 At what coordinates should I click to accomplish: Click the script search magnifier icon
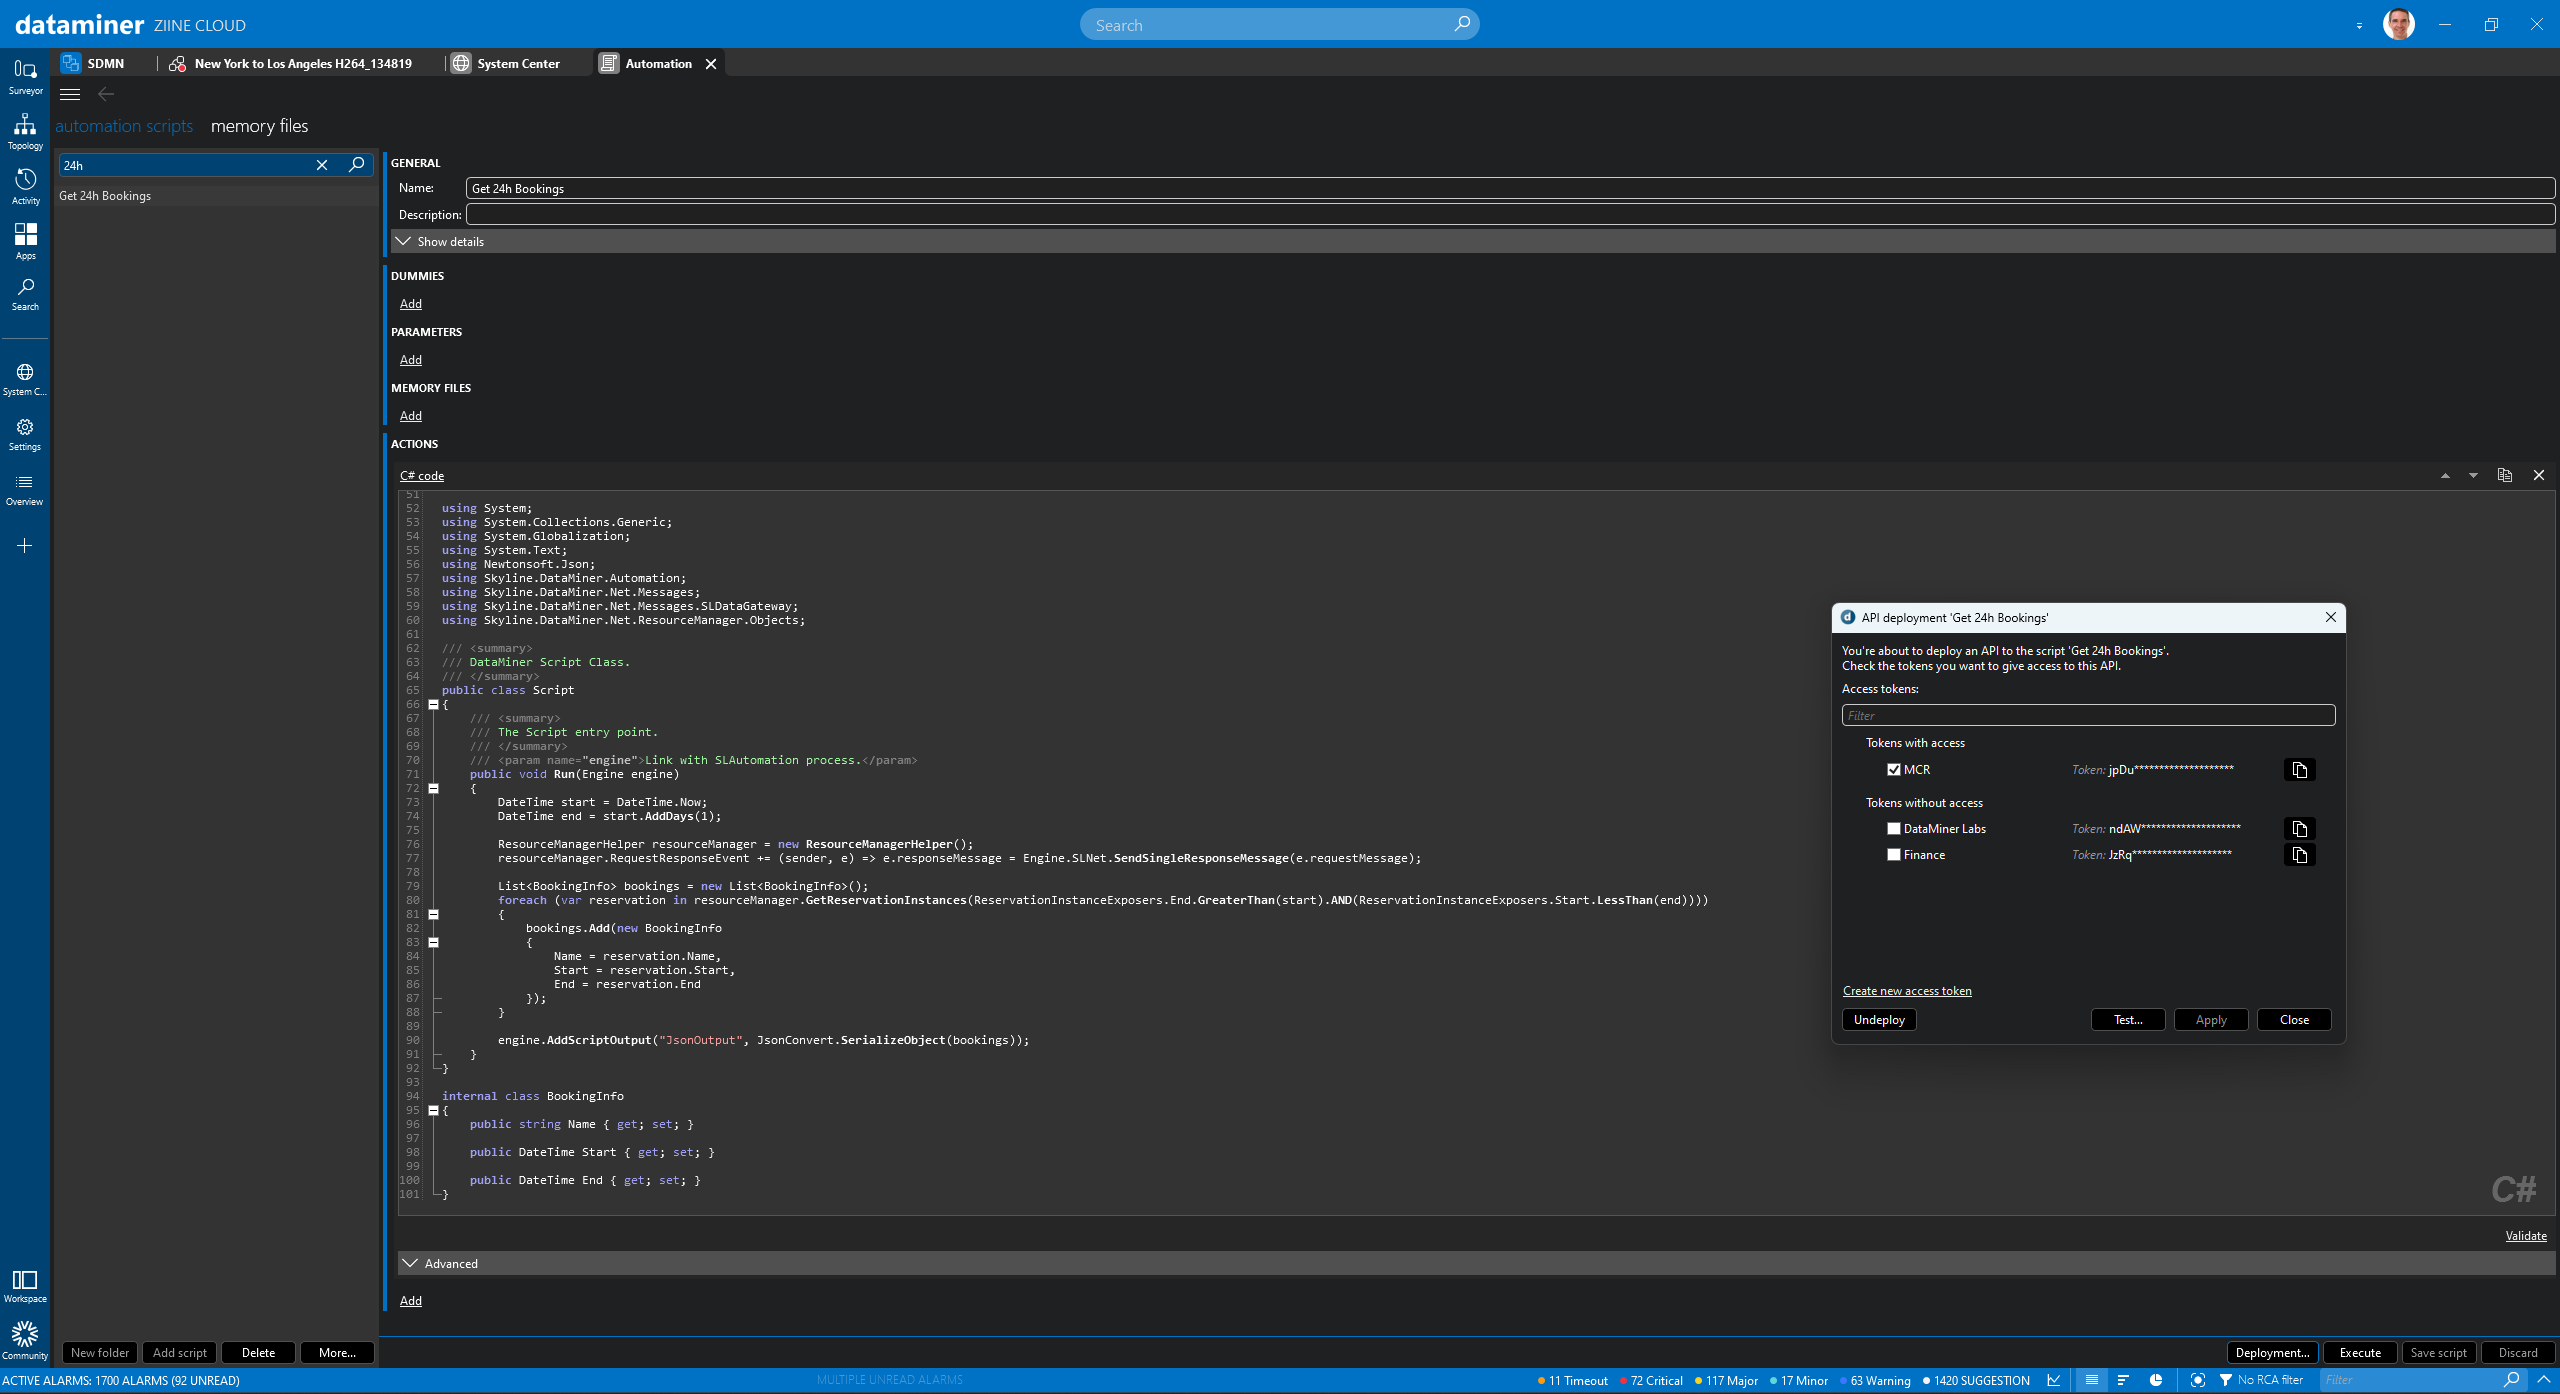(x=356, y=165)
